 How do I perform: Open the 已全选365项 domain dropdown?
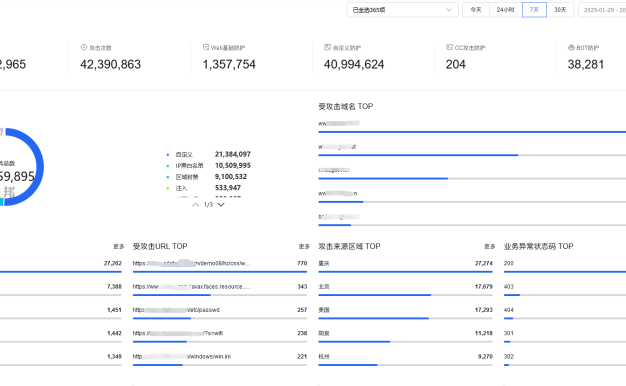(x=402, y=10)
